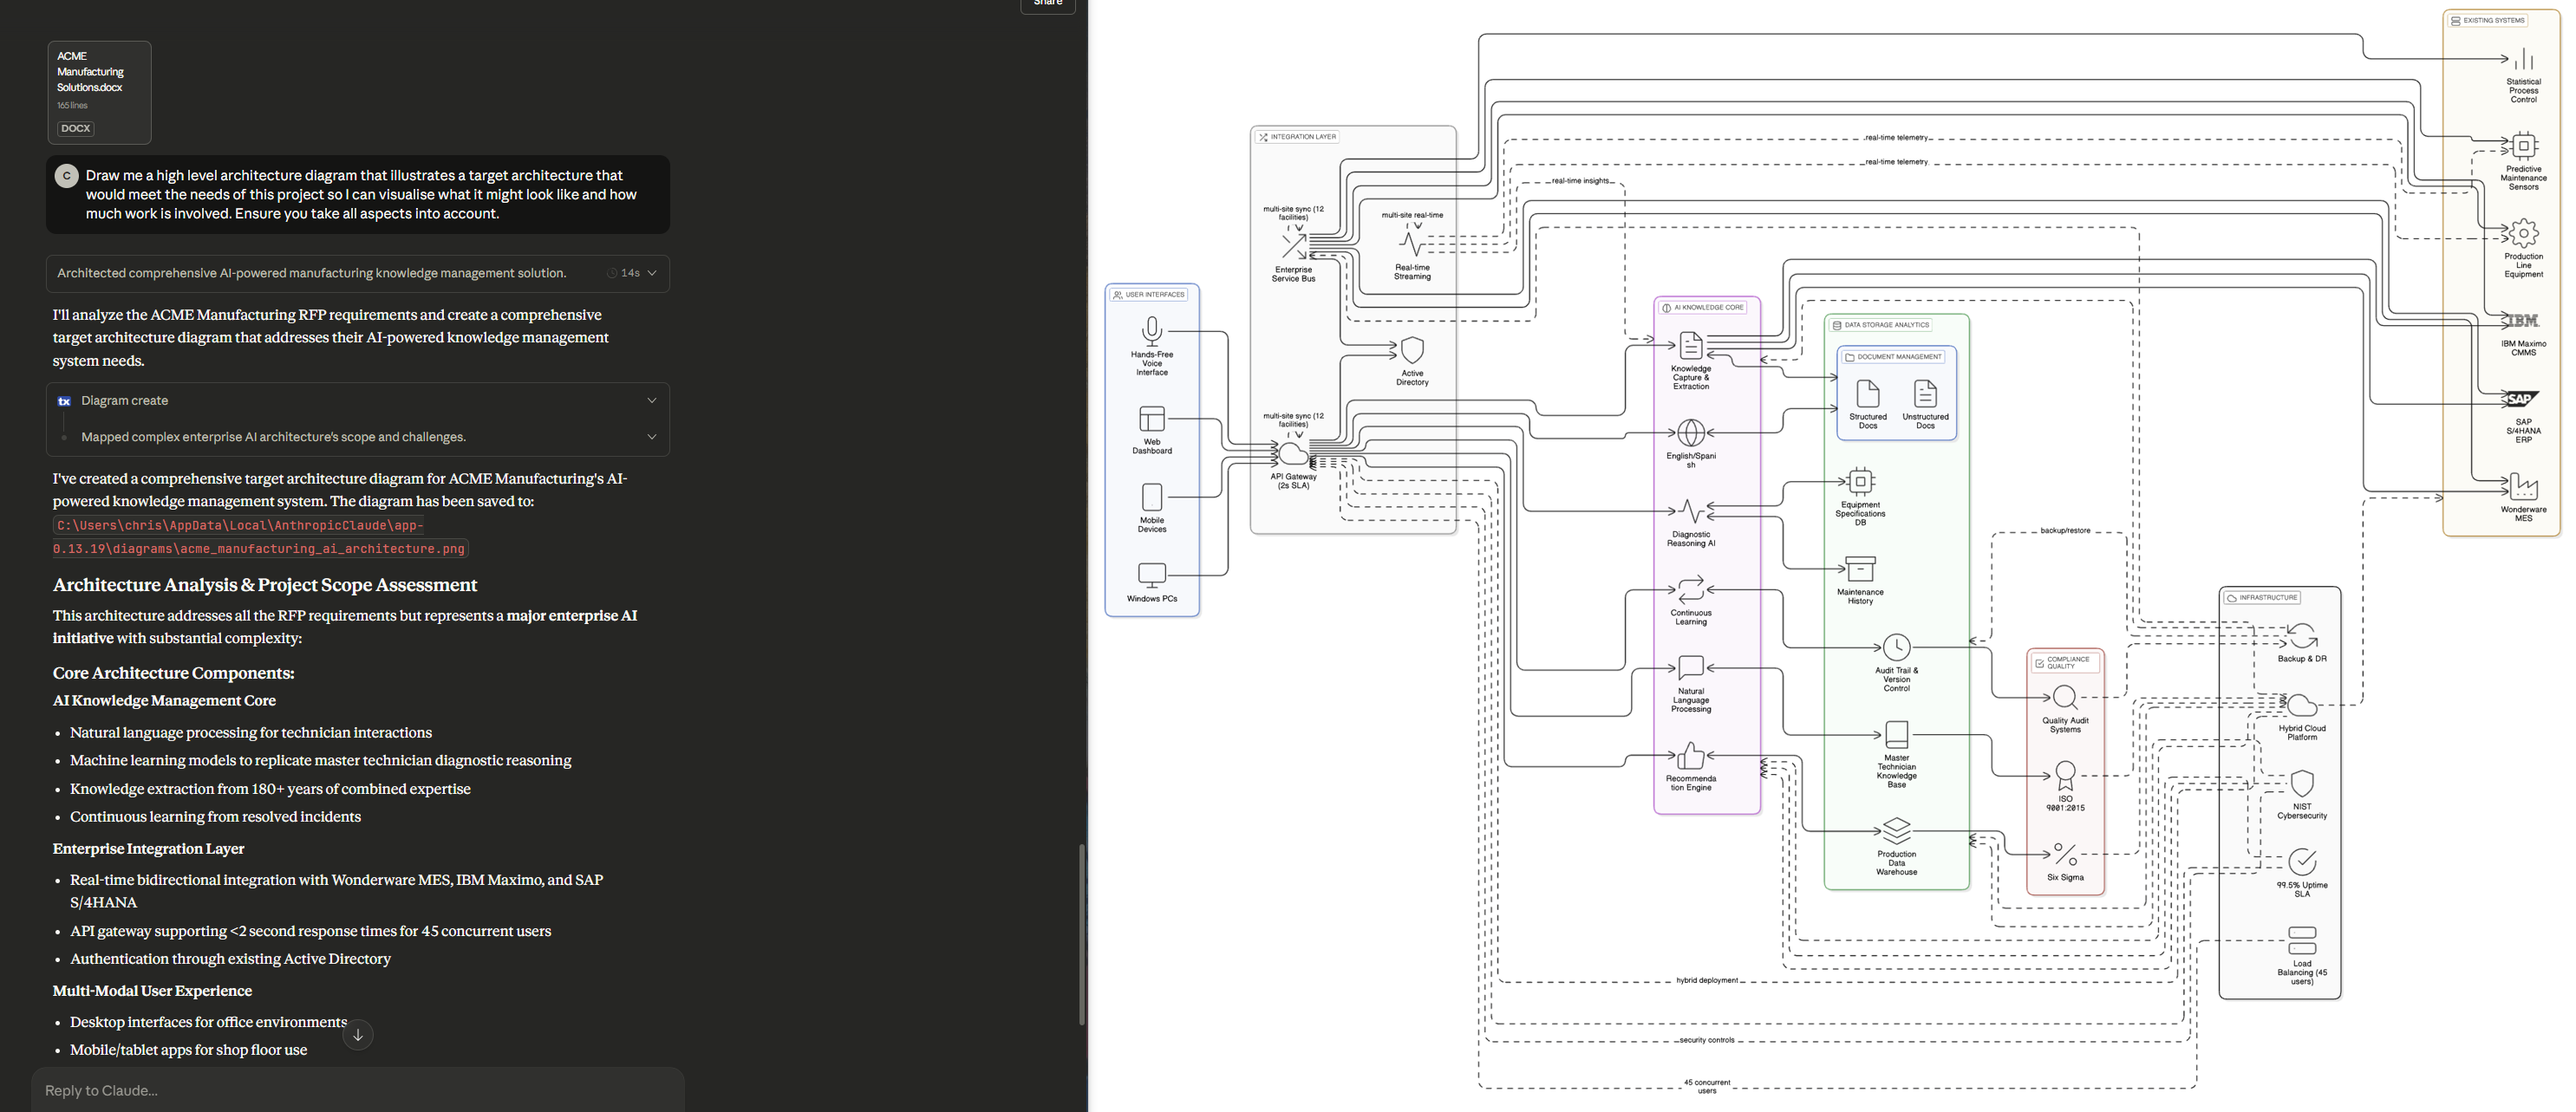Expand the 14s thinking summary chevron

[x=652, y=273]
